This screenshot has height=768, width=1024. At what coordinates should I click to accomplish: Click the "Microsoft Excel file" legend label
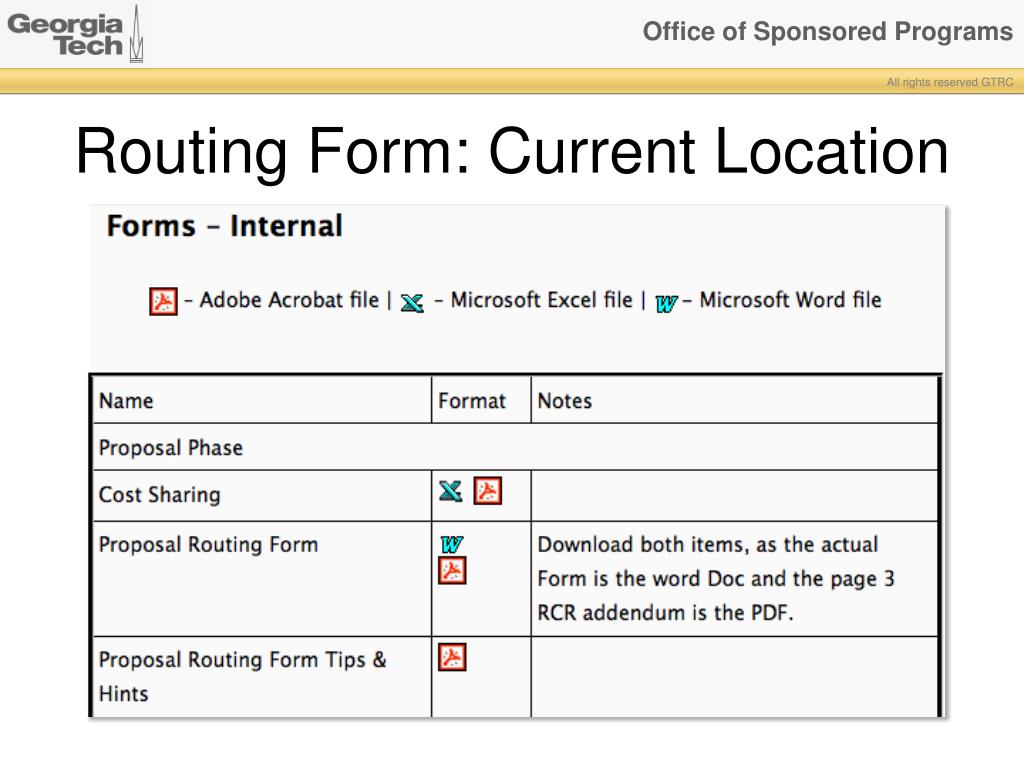click(541, 300)
